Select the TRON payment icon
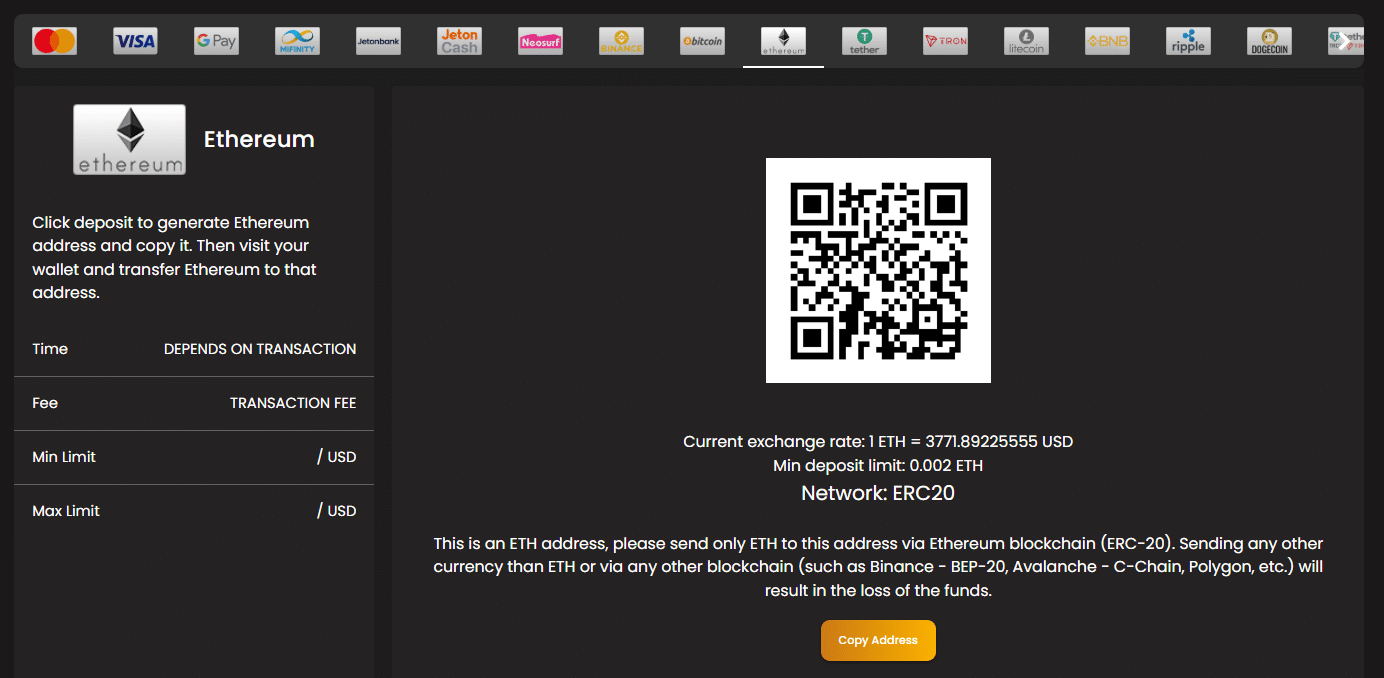 945,40
